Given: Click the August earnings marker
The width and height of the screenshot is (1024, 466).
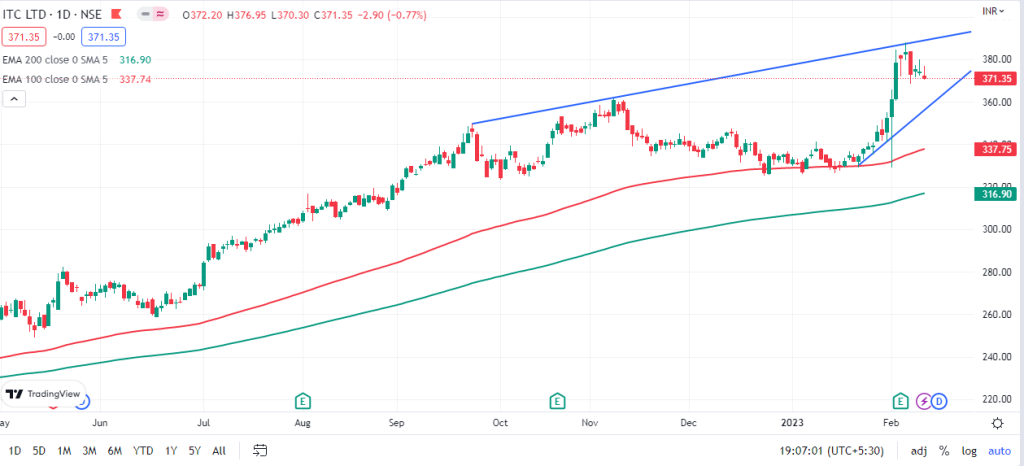Looking at the screenshot, I should [x=301, y=401].
